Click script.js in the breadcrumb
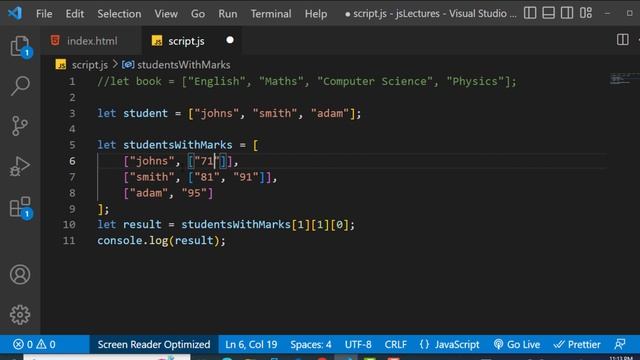 coord(89,65)
